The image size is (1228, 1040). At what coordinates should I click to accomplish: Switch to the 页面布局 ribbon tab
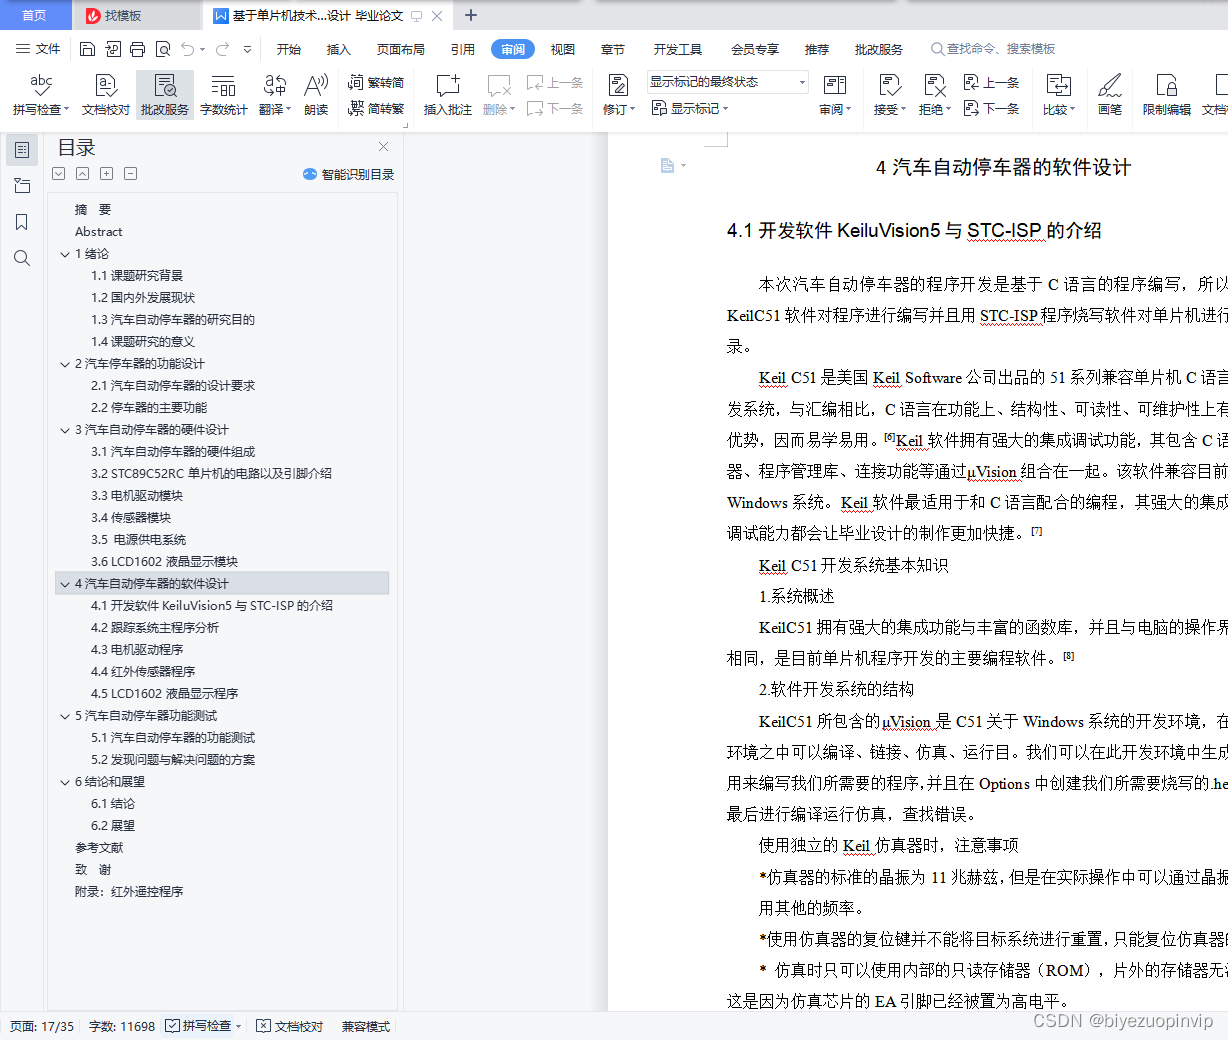pyautogui.click(x=401, y=49)
